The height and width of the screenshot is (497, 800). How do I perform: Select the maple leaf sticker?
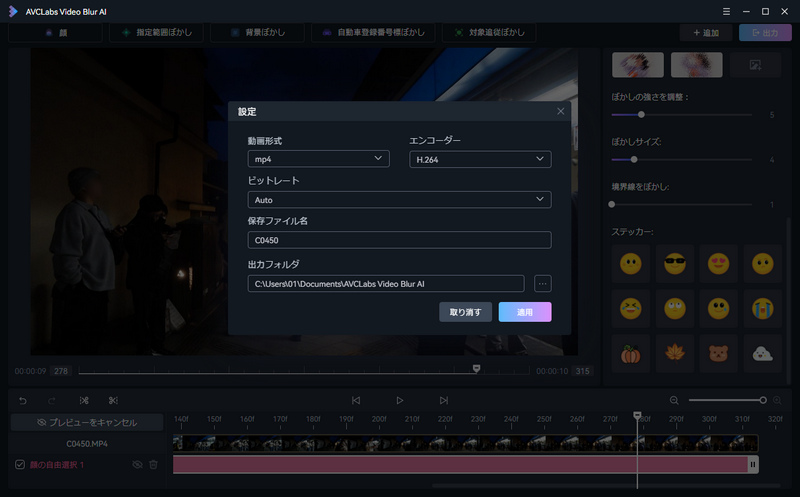[x=674, y=354]
